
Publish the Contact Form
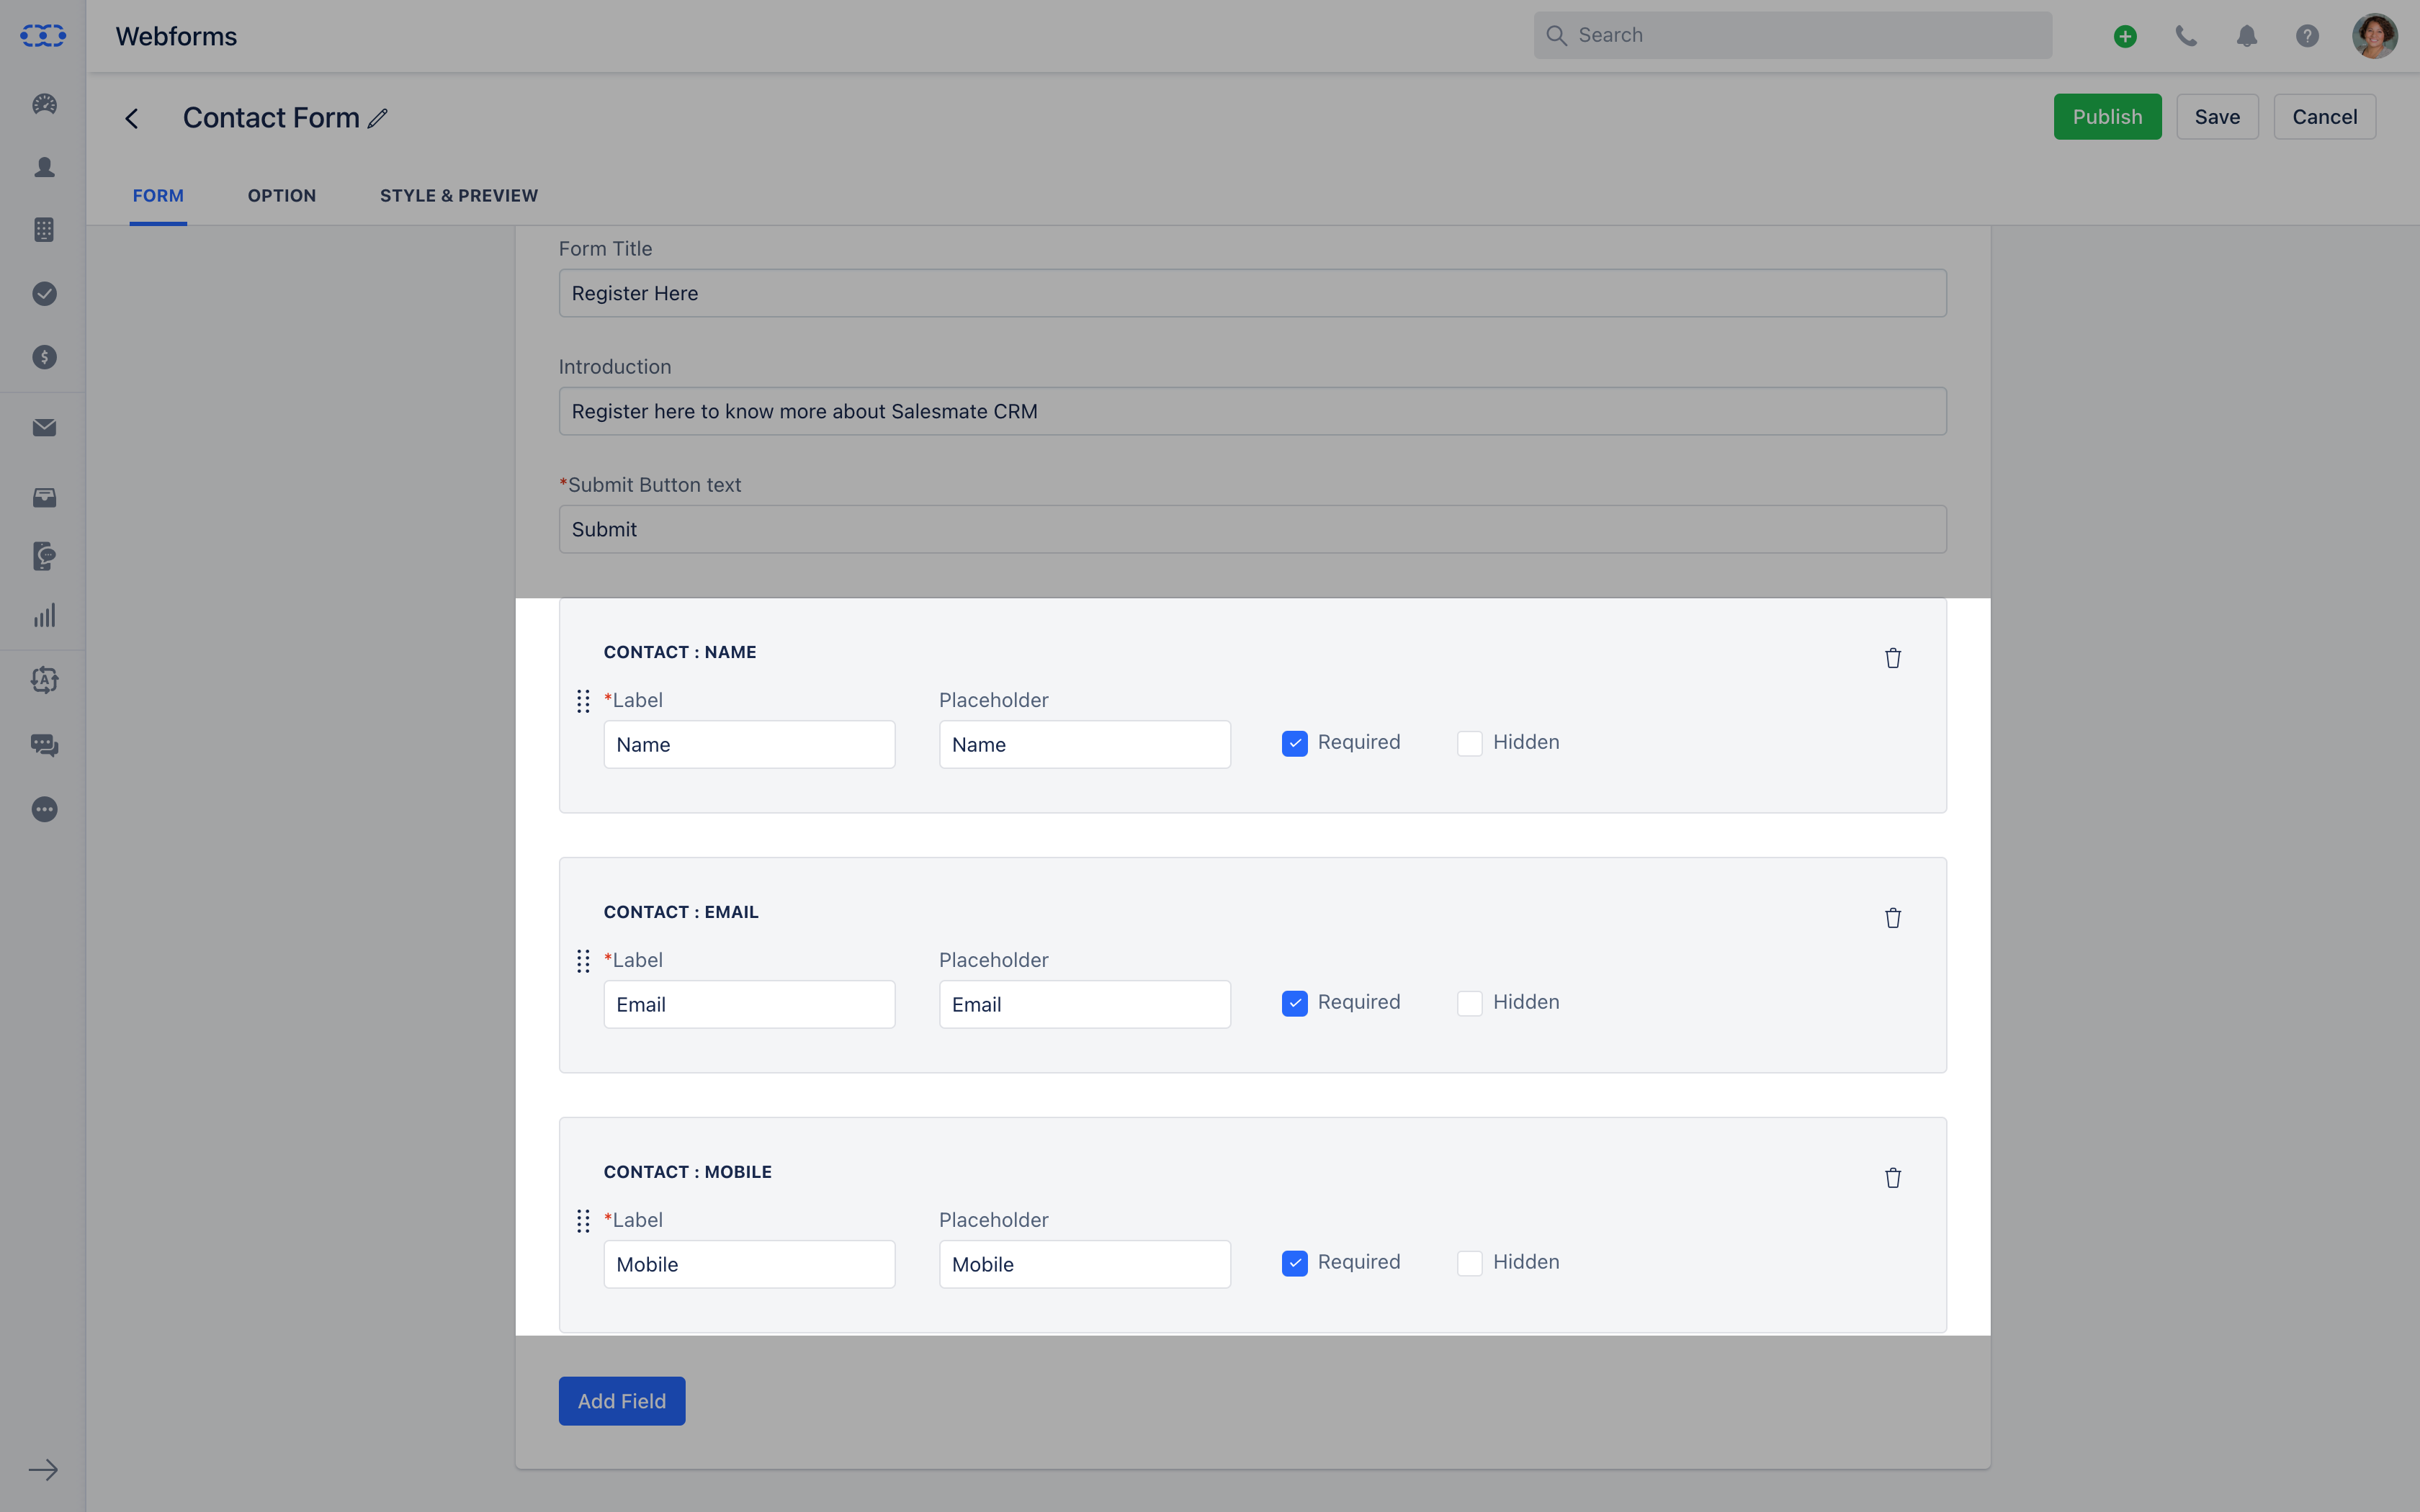tap(2105, 116)
